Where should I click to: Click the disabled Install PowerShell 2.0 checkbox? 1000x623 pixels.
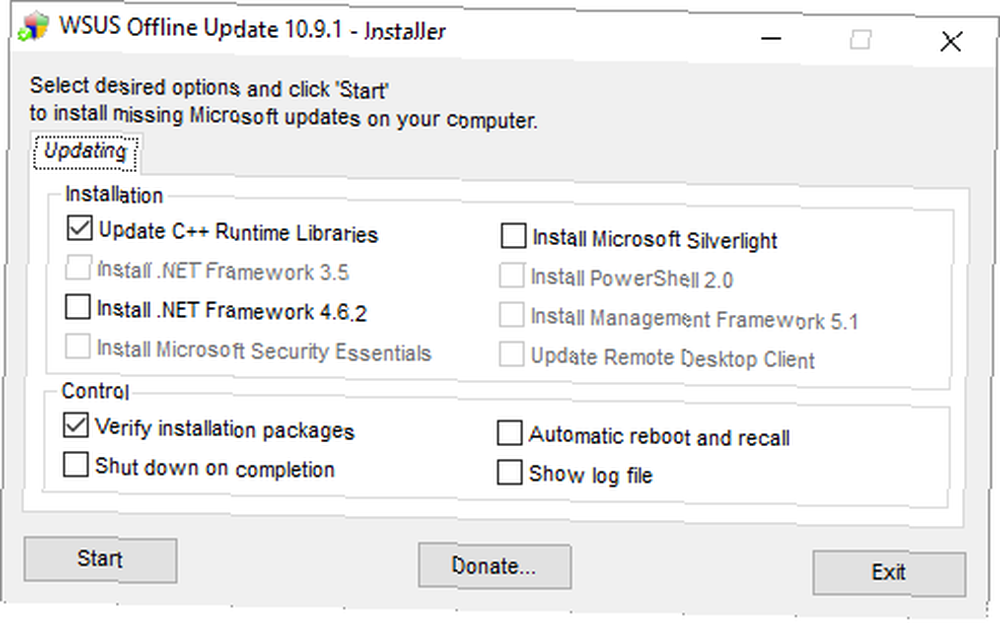511,275
